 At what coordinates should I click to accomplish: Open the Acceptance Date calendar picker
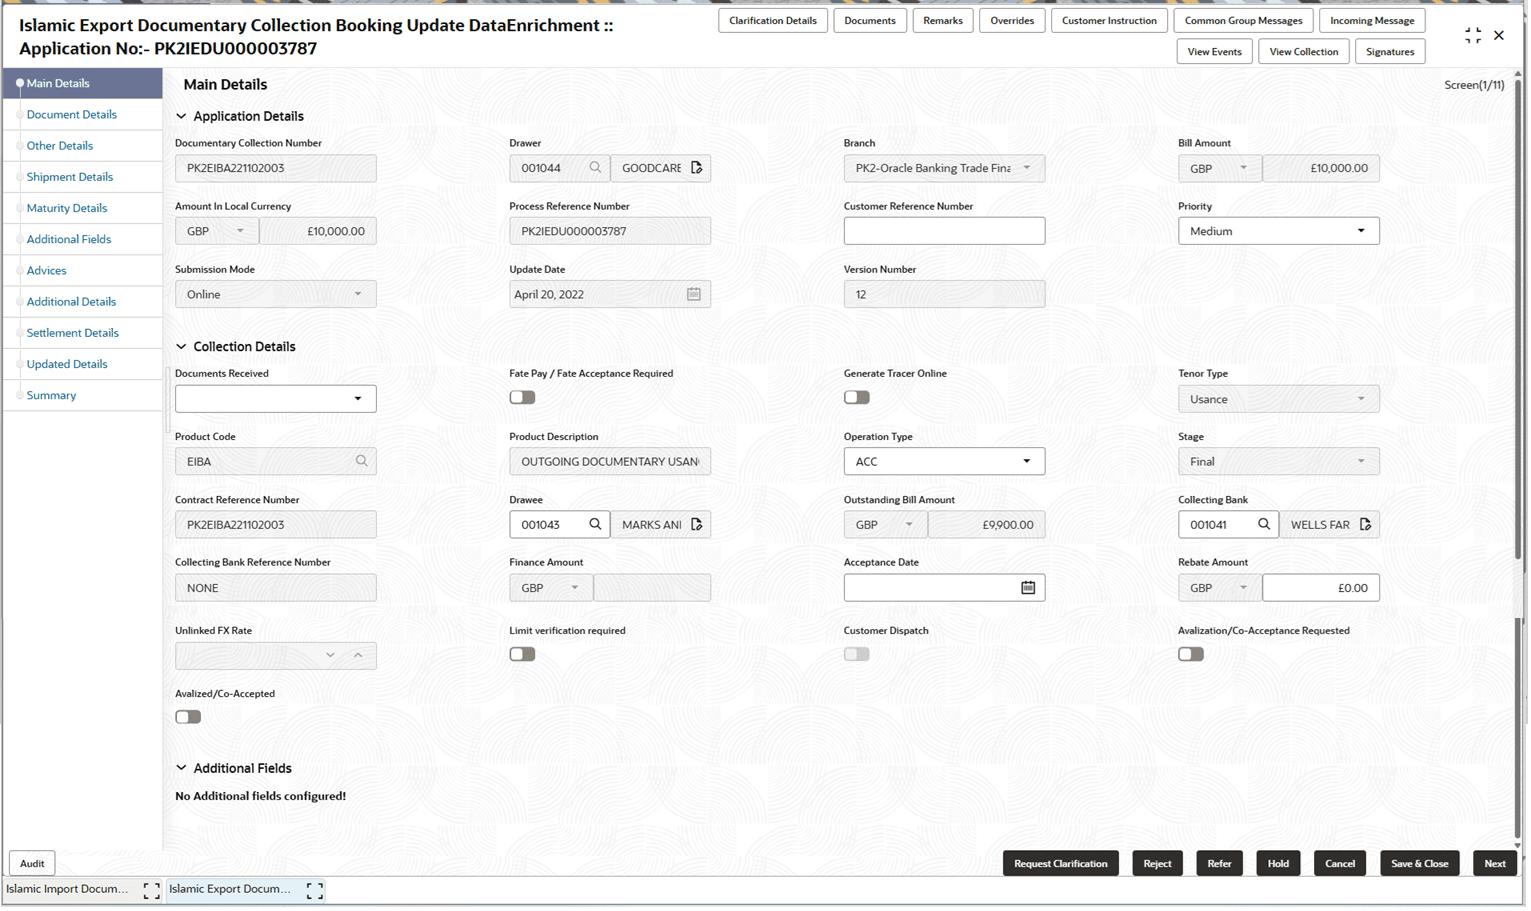pyautogui.click(x=1029, y=587)
